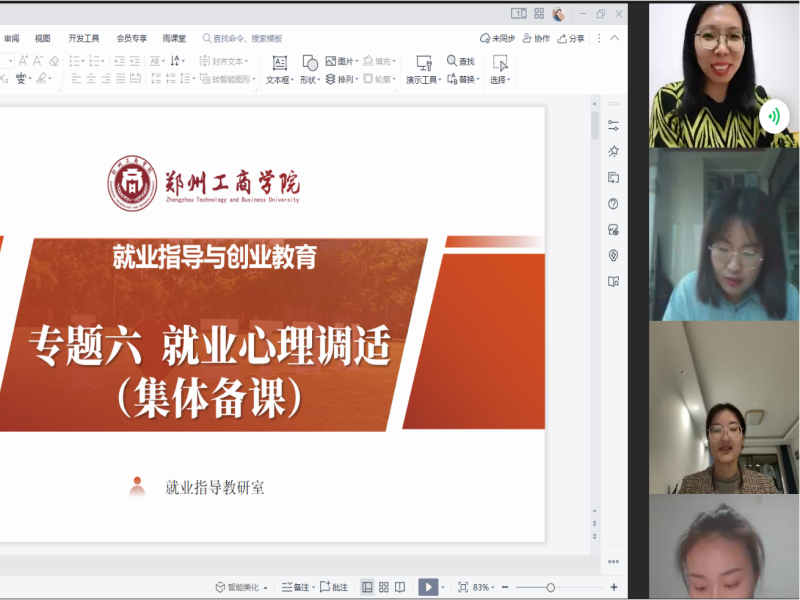Open the 形状 shapes gallery
This screenshot has height=600, width=800.
tap(310, 70)
